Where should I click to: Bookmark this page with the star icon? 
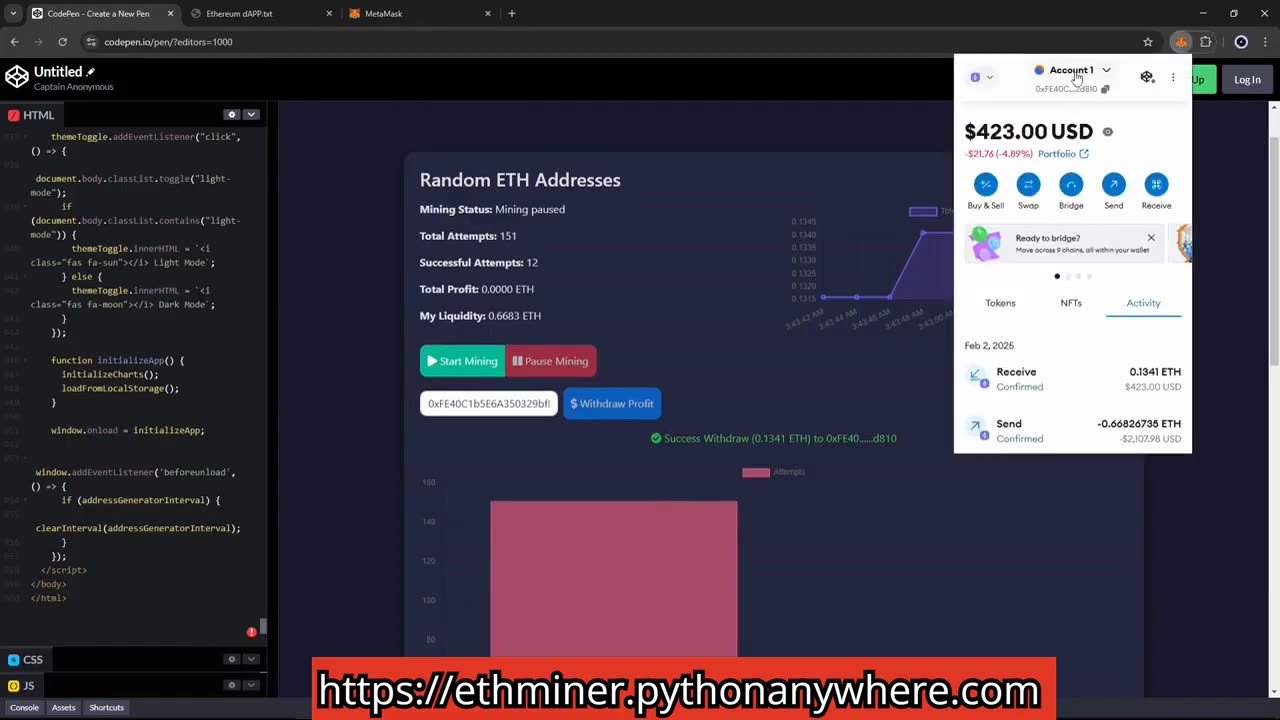(x=1148, y=42)
